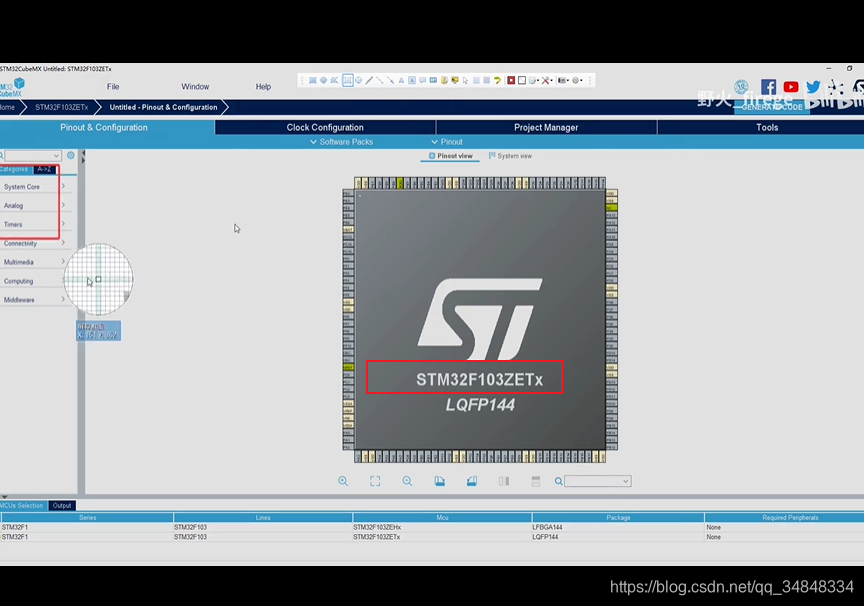864x606 pixels.
Task: Open the Output bottom tab
Action: click(x=62, y=505)
